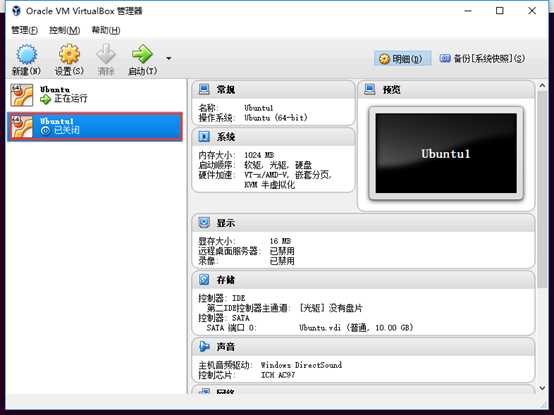Viewport: 554px width, 415px height.
Task: Click the Storage (存储) disk icon
Action: pos(204,280)
